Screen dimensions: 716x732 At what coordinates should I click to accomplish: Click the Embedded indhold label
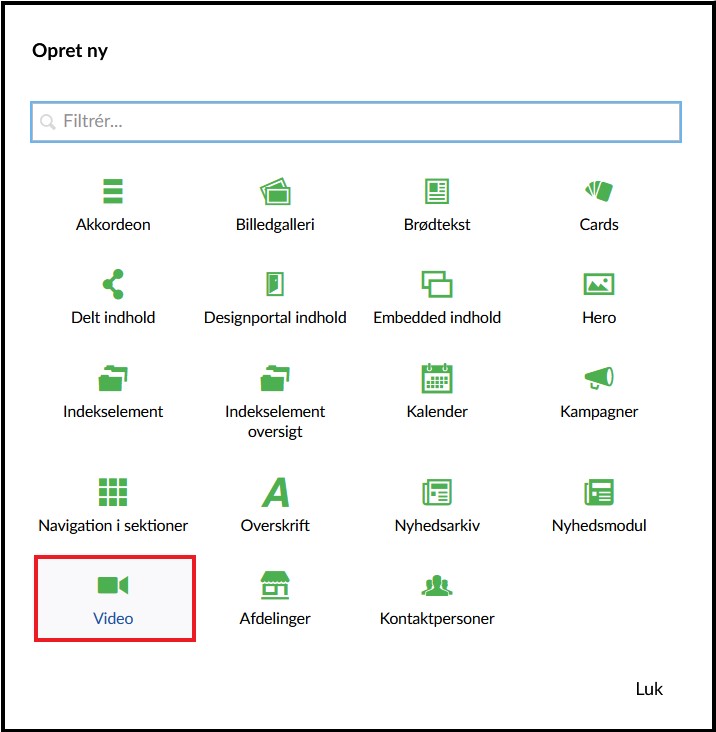(437, 317)
